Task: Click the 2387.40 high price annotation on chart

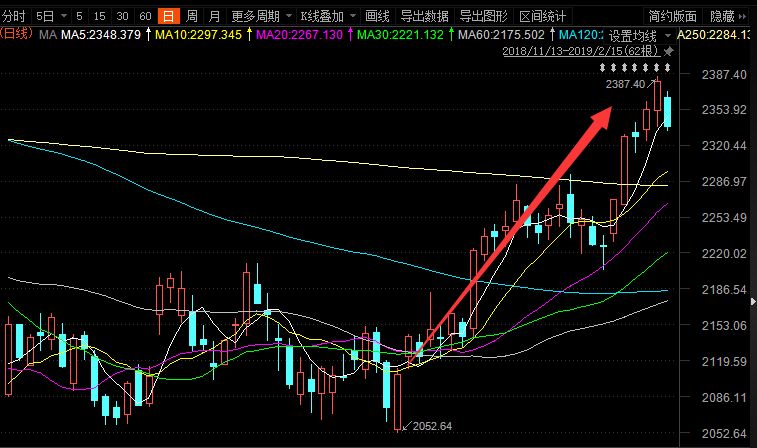Action: [x=625, y=84]
